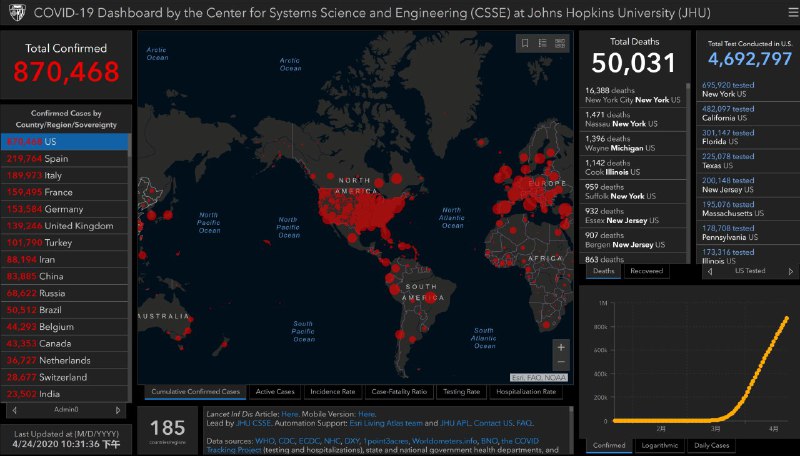
Task: Select Belgium in the country list
Action: pos(64,327)
